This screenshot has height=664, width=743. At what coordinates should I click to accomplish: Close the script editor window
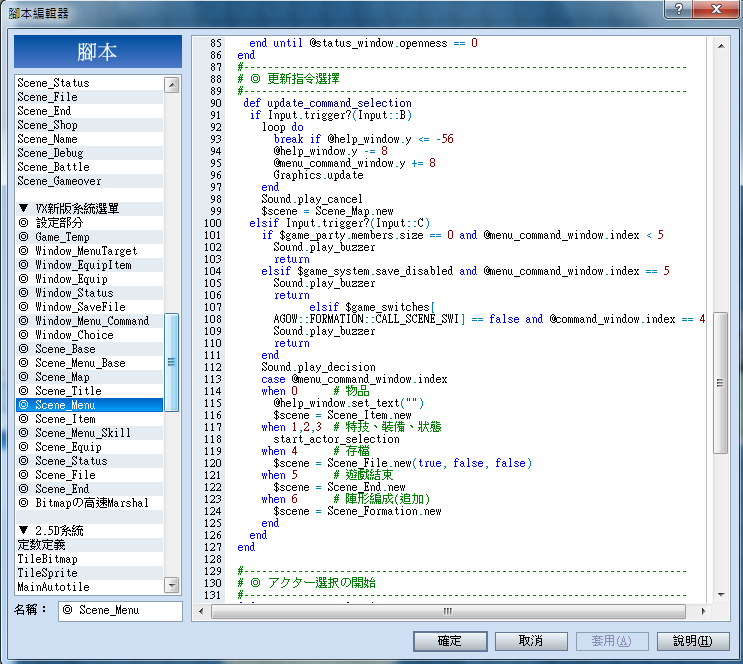point(716,9)
